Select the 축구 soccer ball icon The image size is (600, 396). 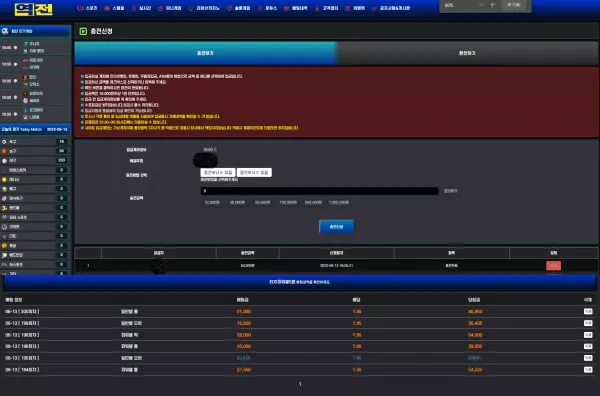click(4, 142)
